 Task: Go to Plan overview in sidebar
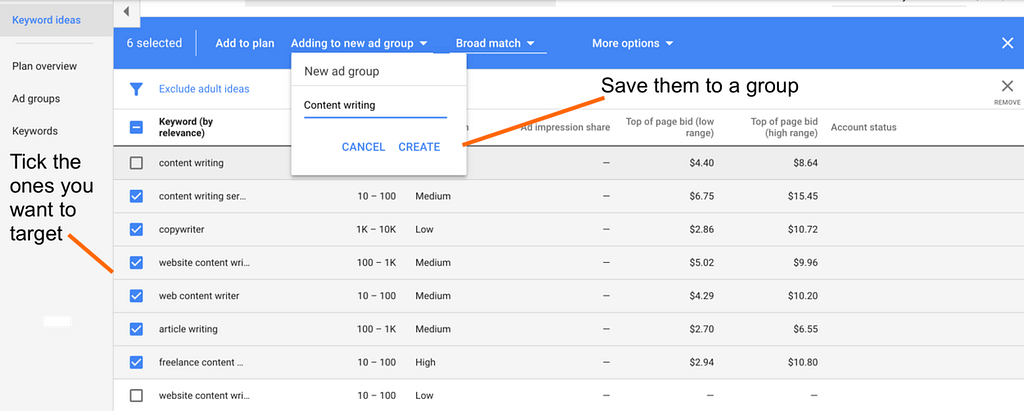[x=44, y=66]
